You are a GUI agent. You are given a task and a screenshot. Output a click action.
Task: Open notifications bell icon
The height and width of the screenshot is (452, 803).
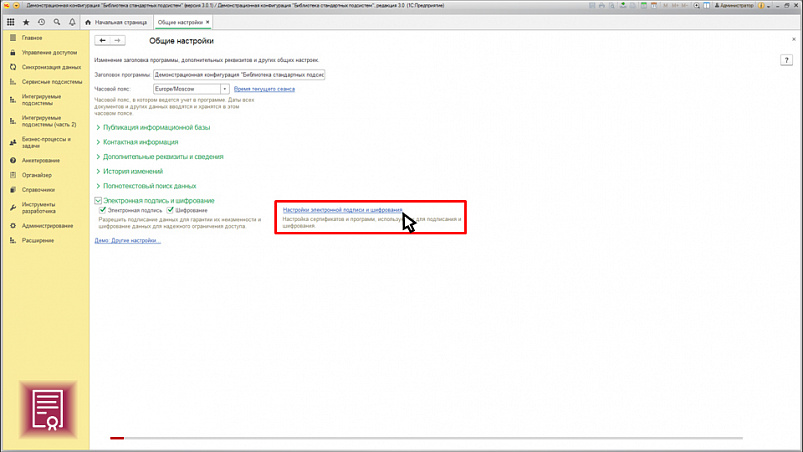72,22
